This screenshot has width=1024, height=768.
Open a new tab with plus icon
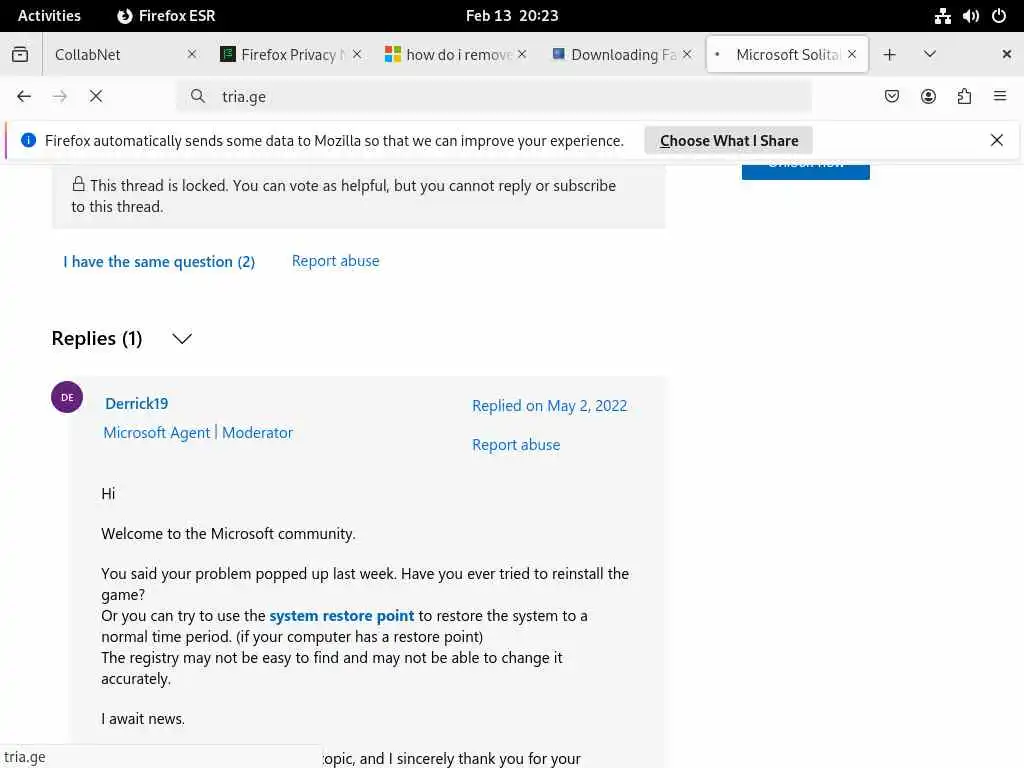889,55
